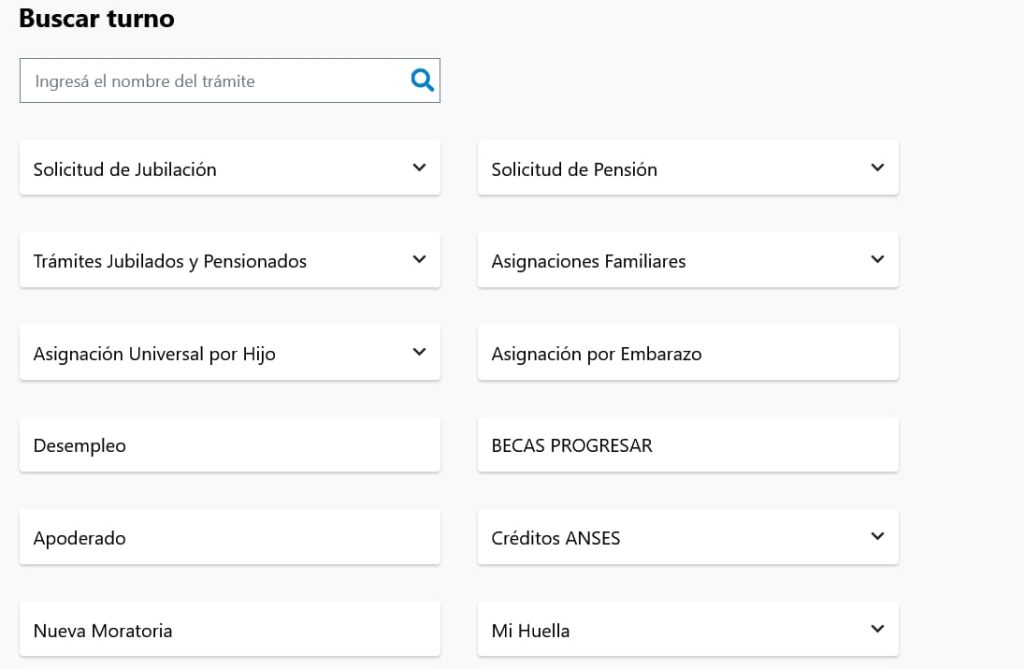This screenshot has width=1024, height=669.
Task: Click the Solicitud de Pensión label
Action: [574, 169]
